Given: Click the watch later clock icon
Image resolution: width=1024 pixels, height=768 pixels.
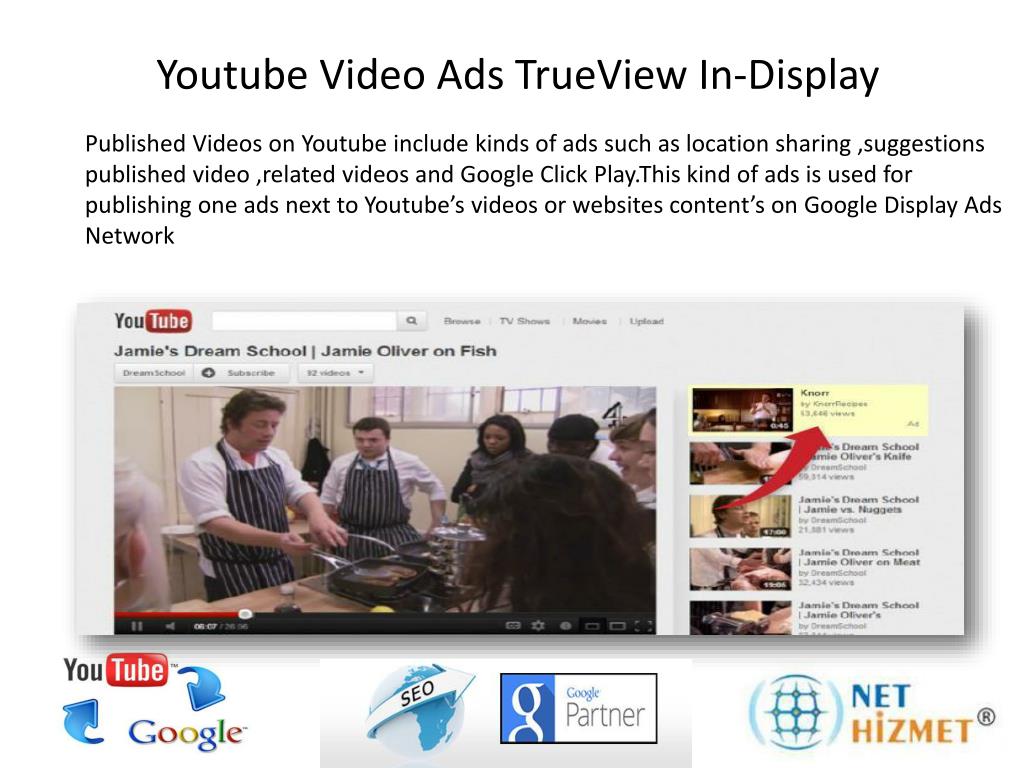Looking at the screenshot, I should pos(566,626).
